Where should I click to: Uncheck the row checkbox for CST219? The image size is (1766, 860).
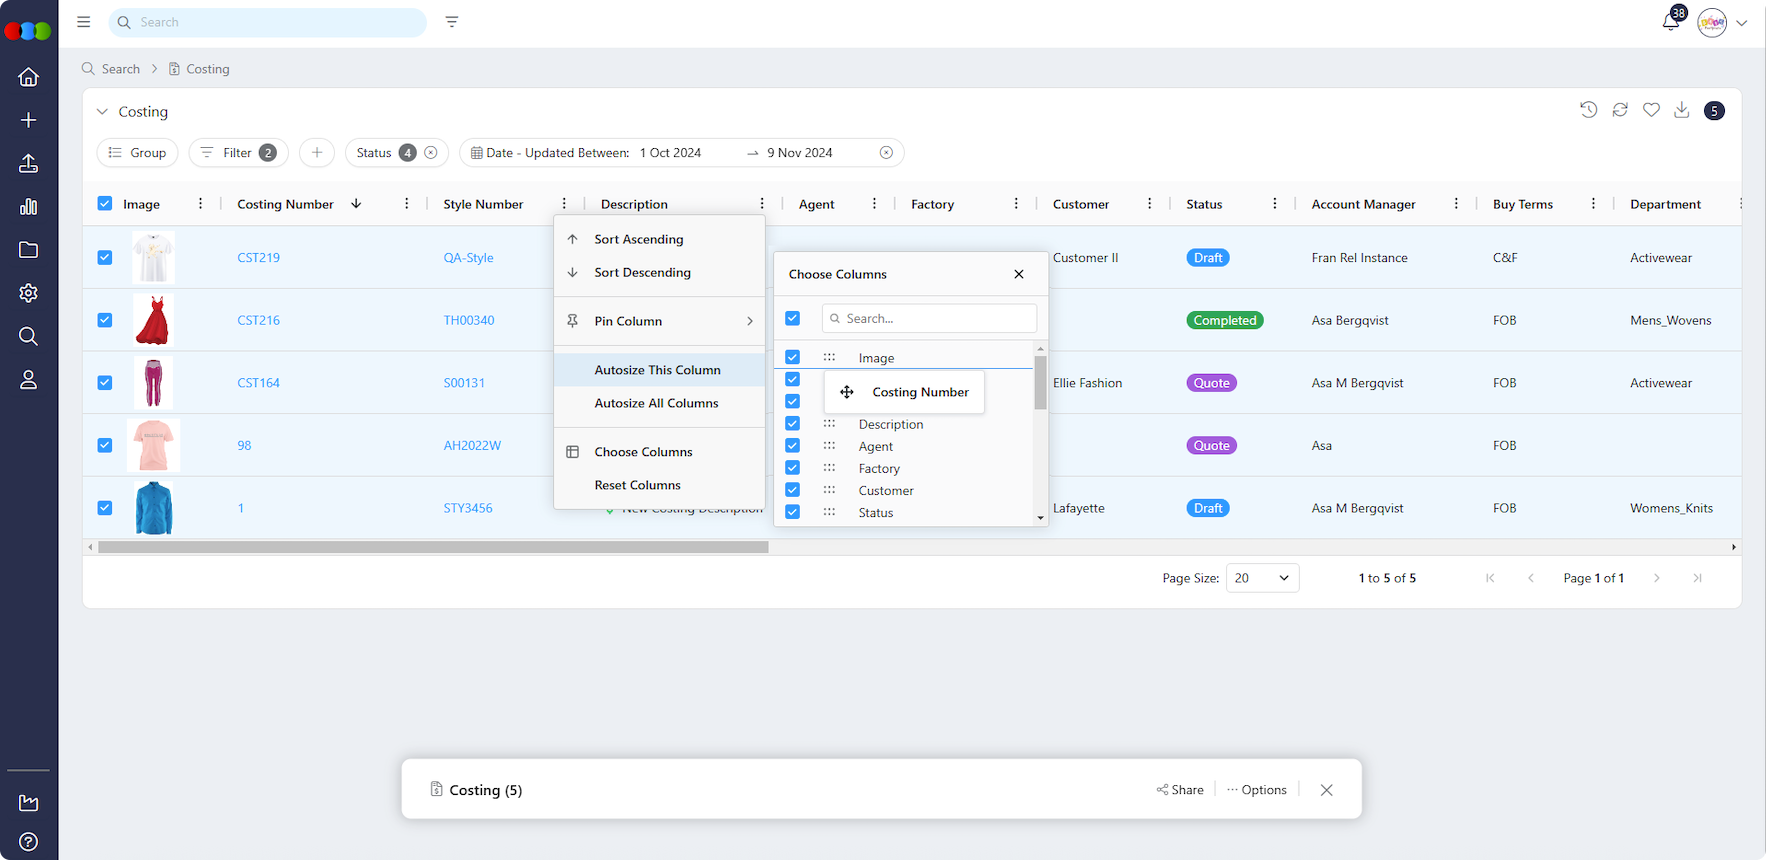click(x=105, y=257)
